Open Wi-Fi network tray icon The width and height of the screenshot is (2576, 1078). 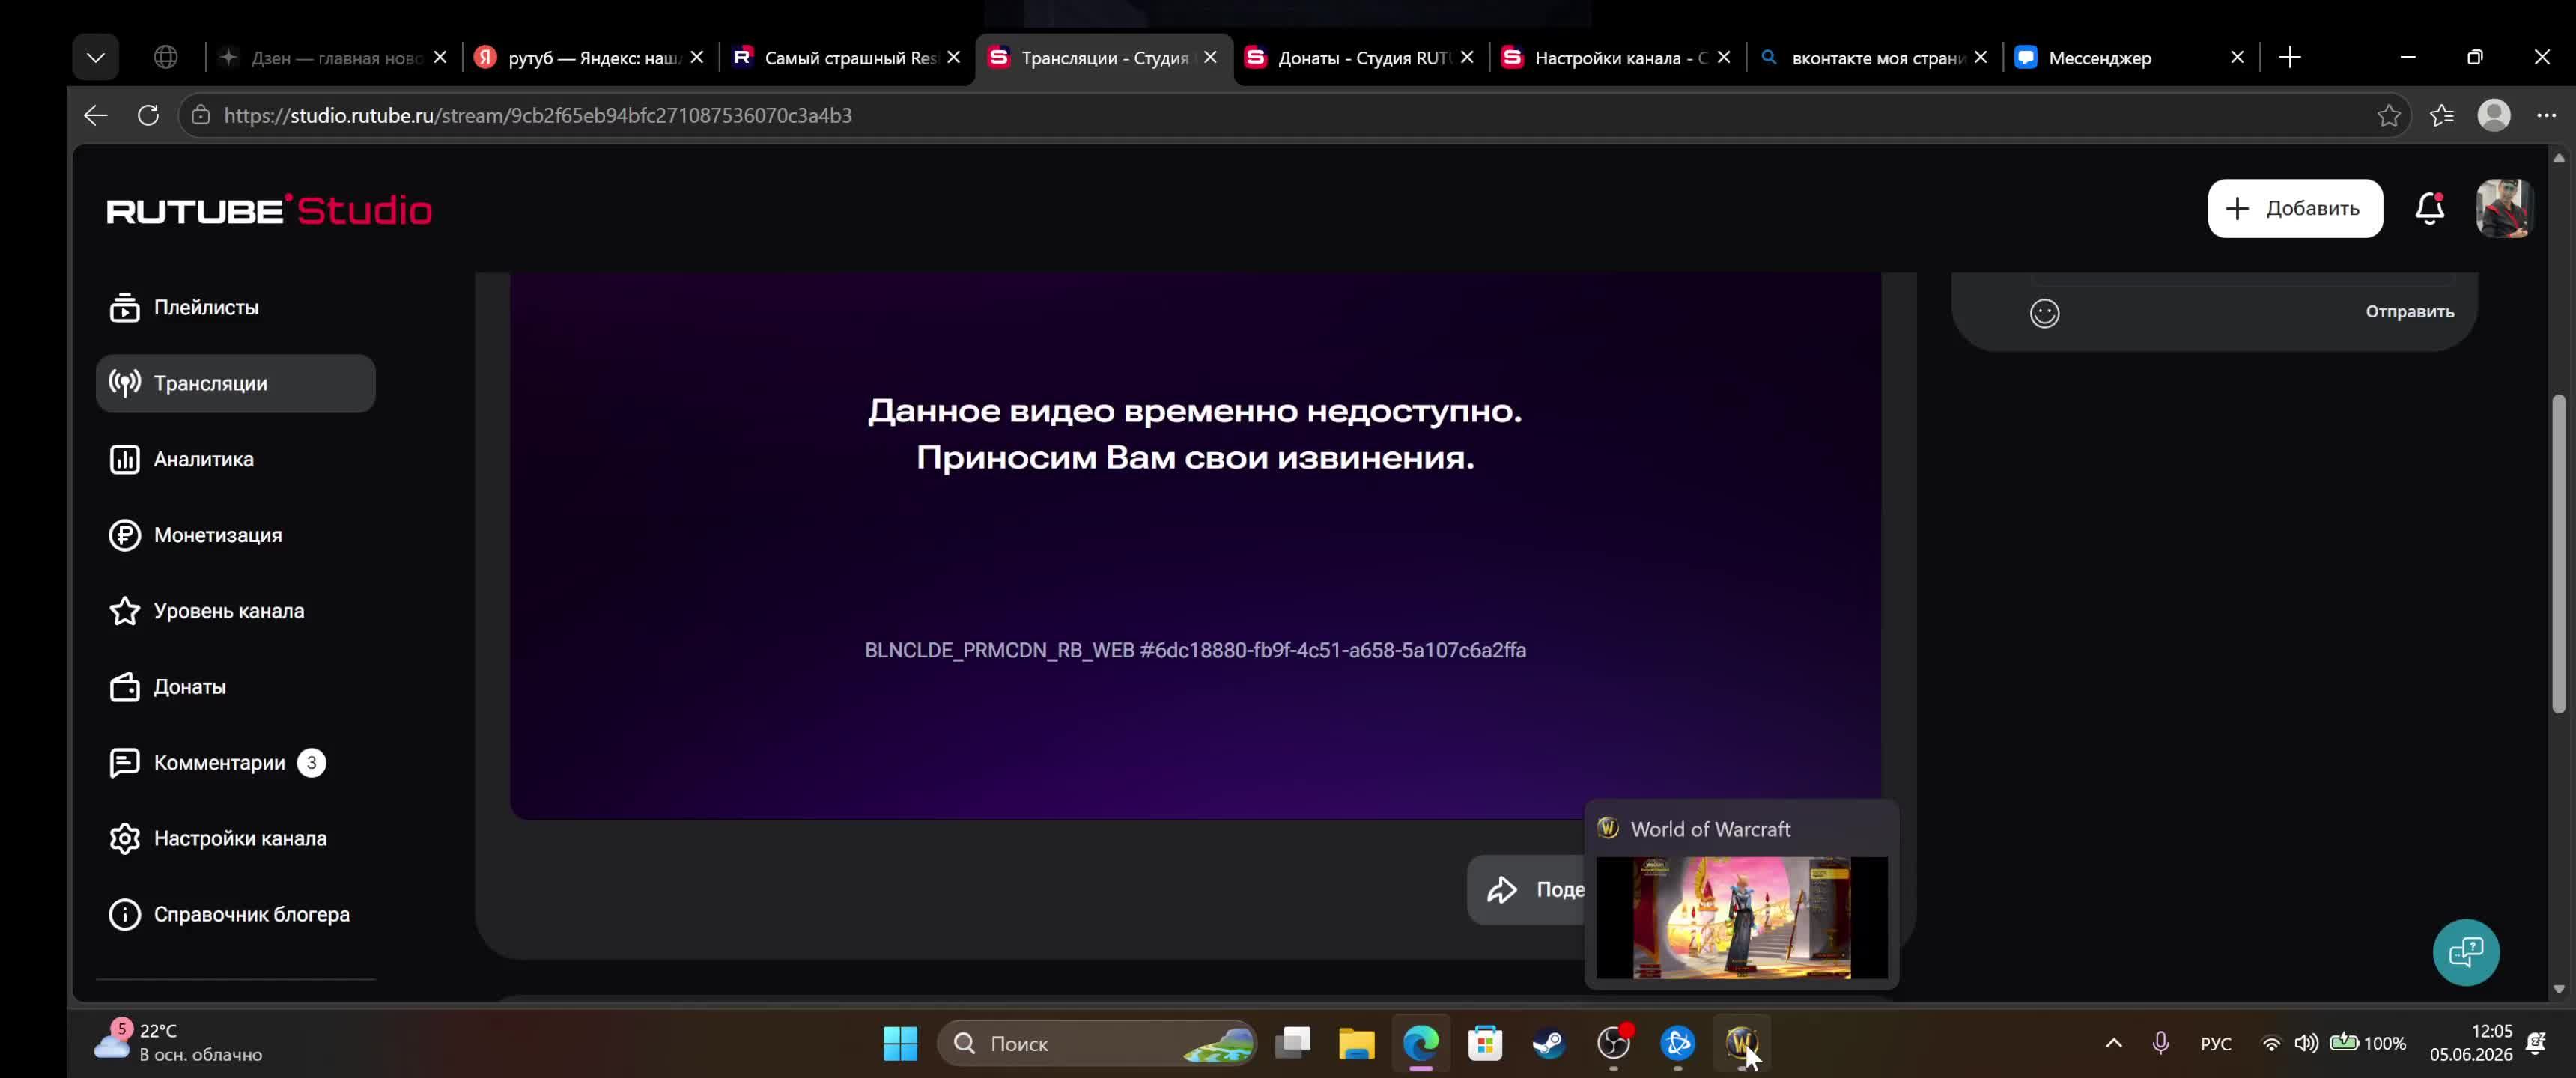(x=2271, y=1043)
